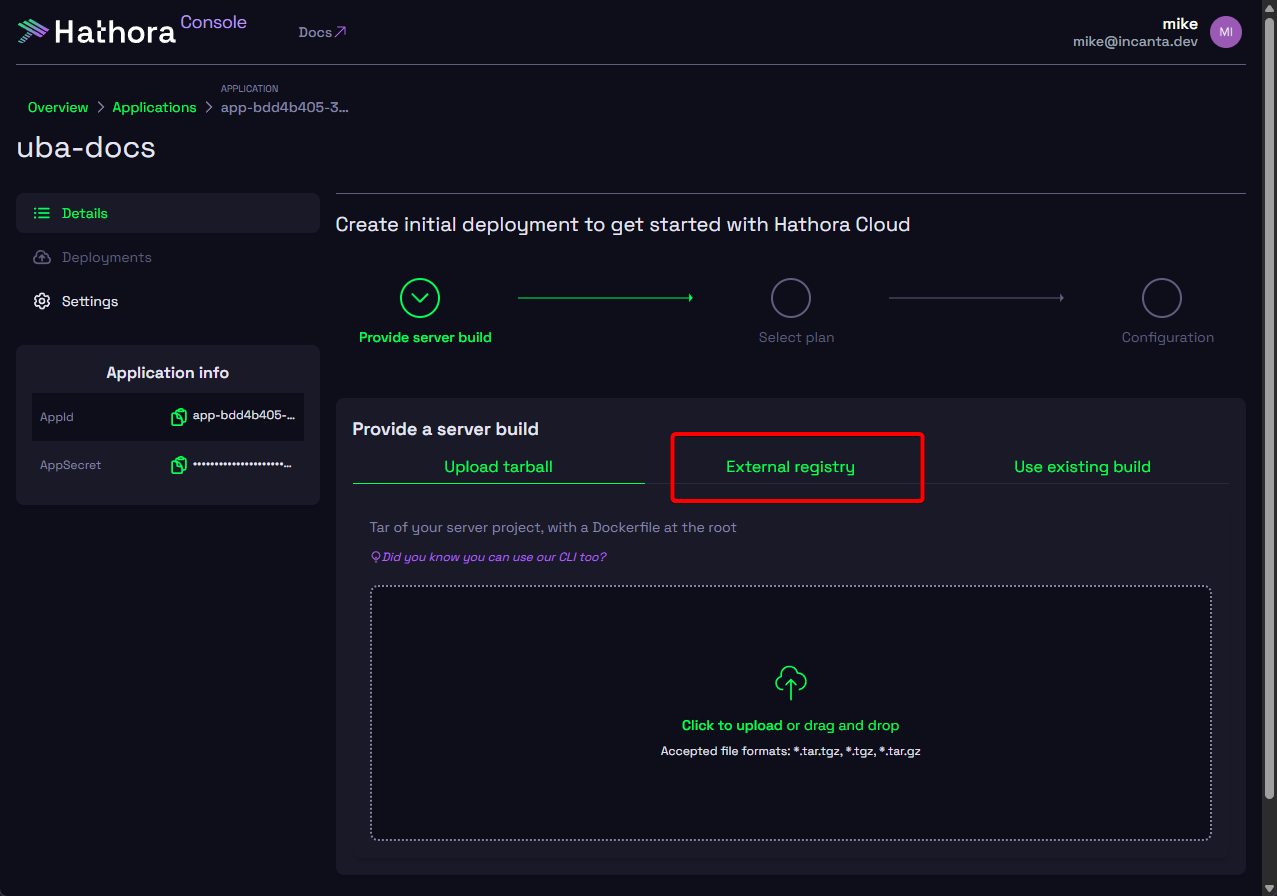The height and width of the screenshot is (896, 1277).
Task: Click the MI user avatar
Action: [x=1226, y=32]
